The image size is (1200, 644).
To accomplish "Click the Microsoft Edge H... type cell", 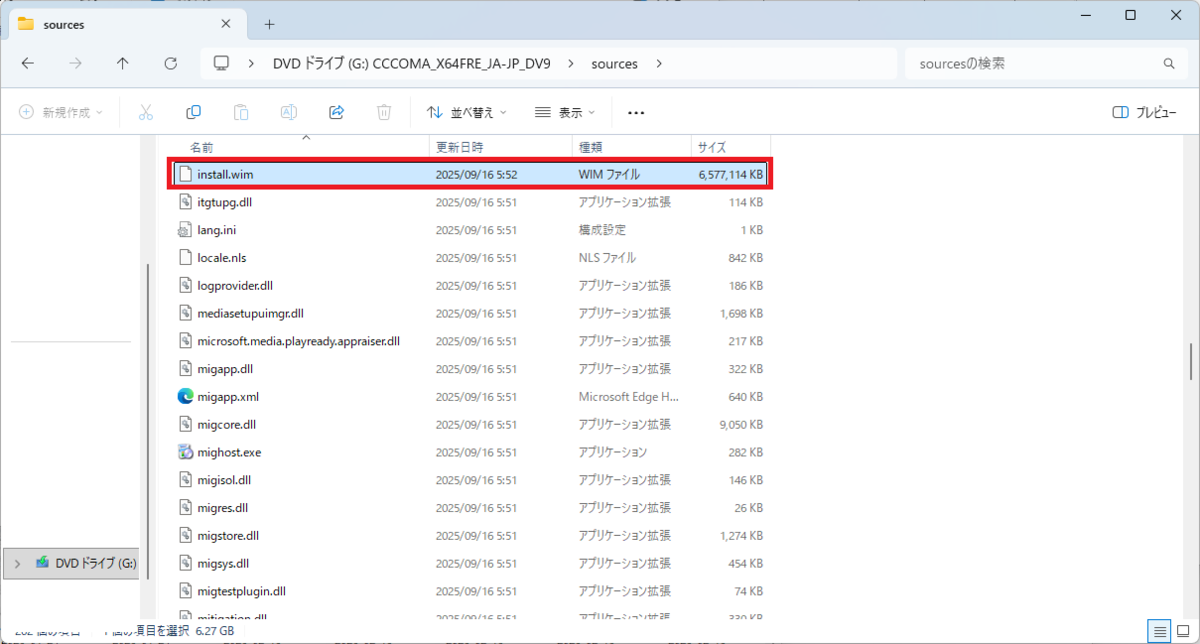I will (x=629, y=397).
